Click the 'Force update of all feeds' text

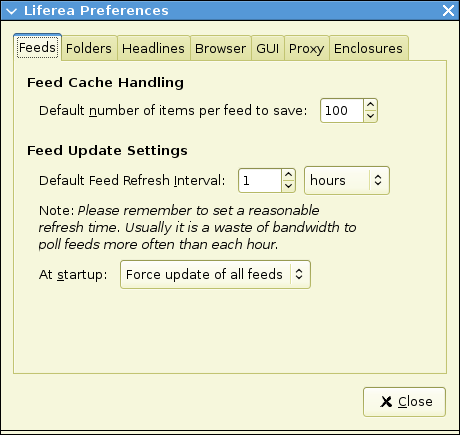click(x=204, y=275)
